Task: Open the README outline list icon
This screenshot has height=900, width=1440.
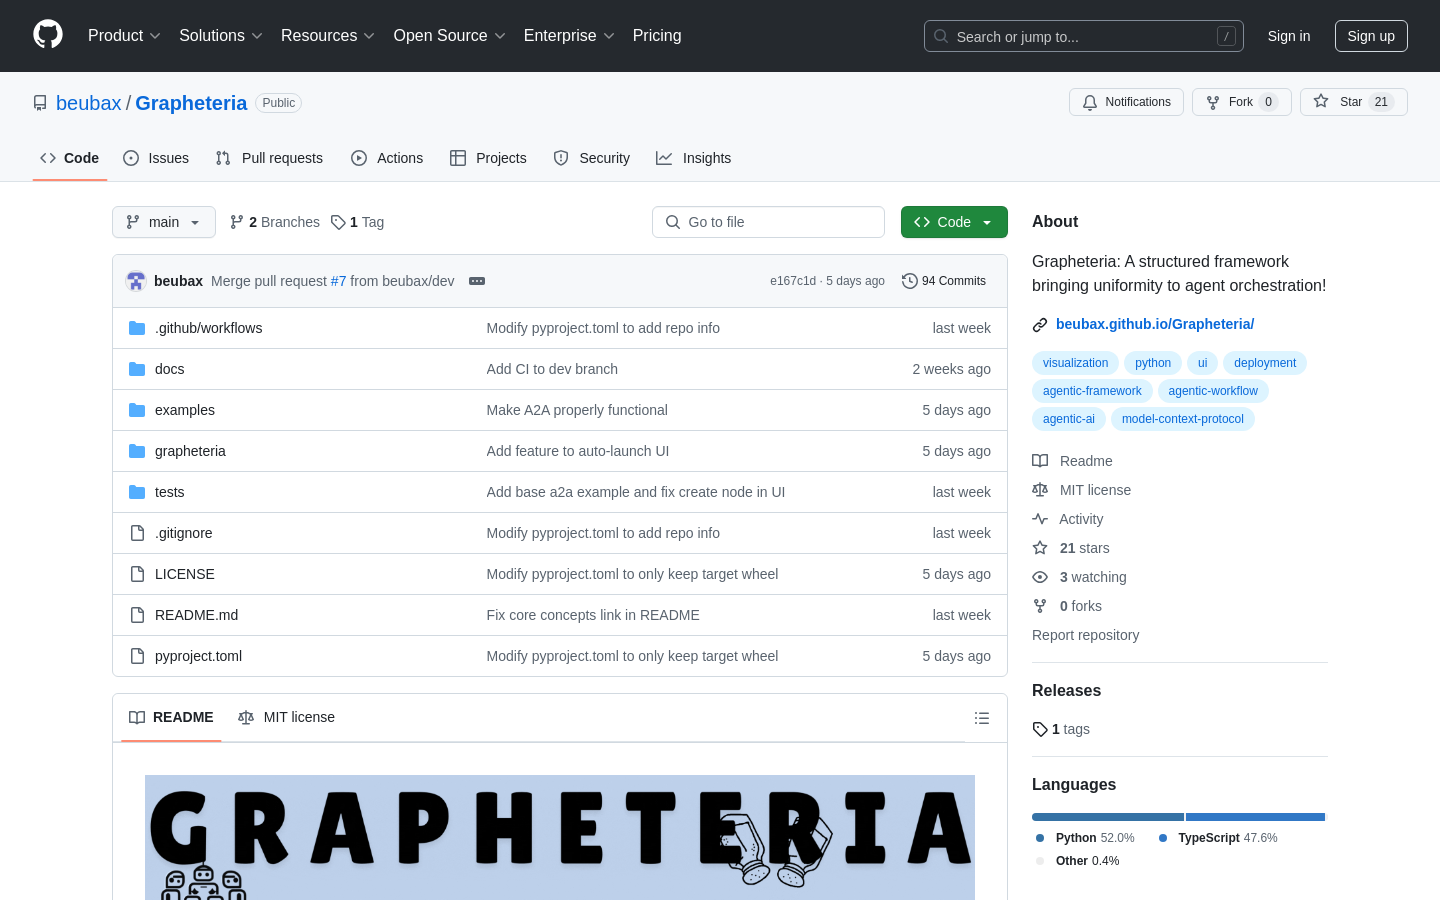Action: tap(982, 718)
